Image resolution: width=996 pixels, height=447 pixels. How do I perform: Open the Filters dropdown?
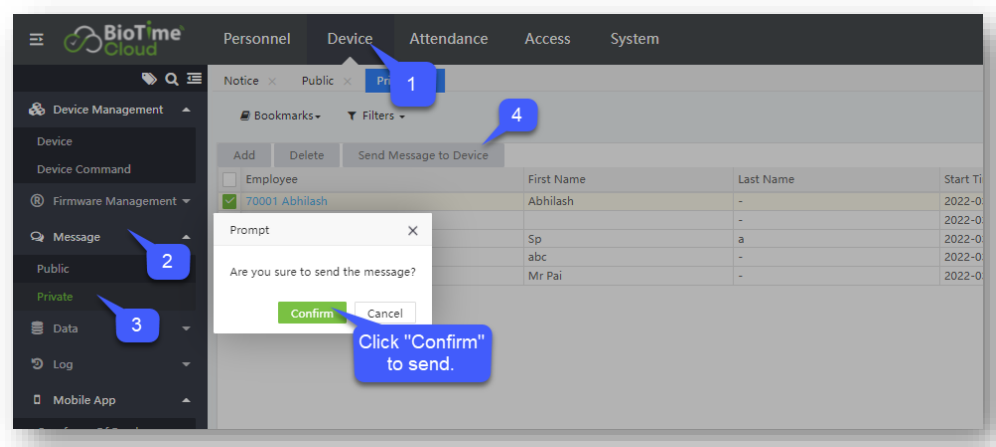(x=376, y=116)
